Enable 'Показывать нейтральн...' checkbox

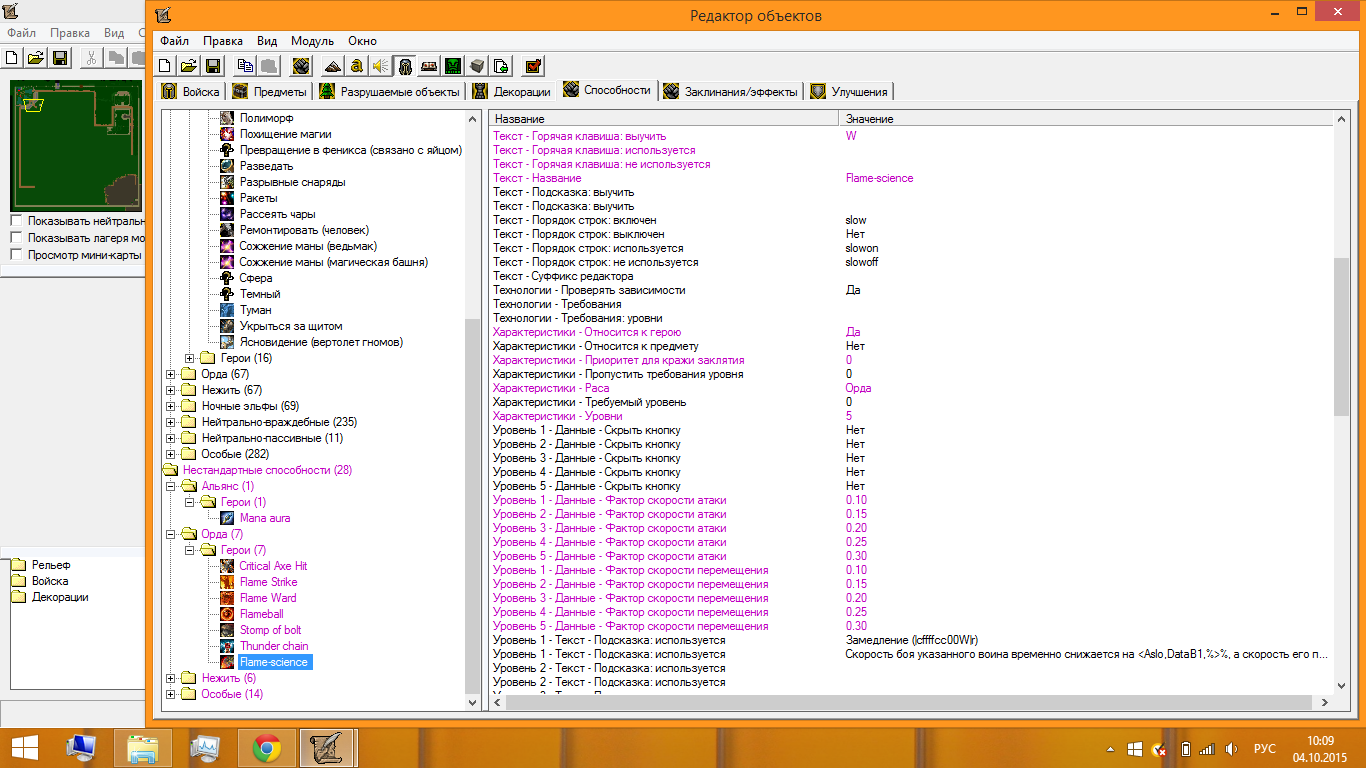(16, 221)
